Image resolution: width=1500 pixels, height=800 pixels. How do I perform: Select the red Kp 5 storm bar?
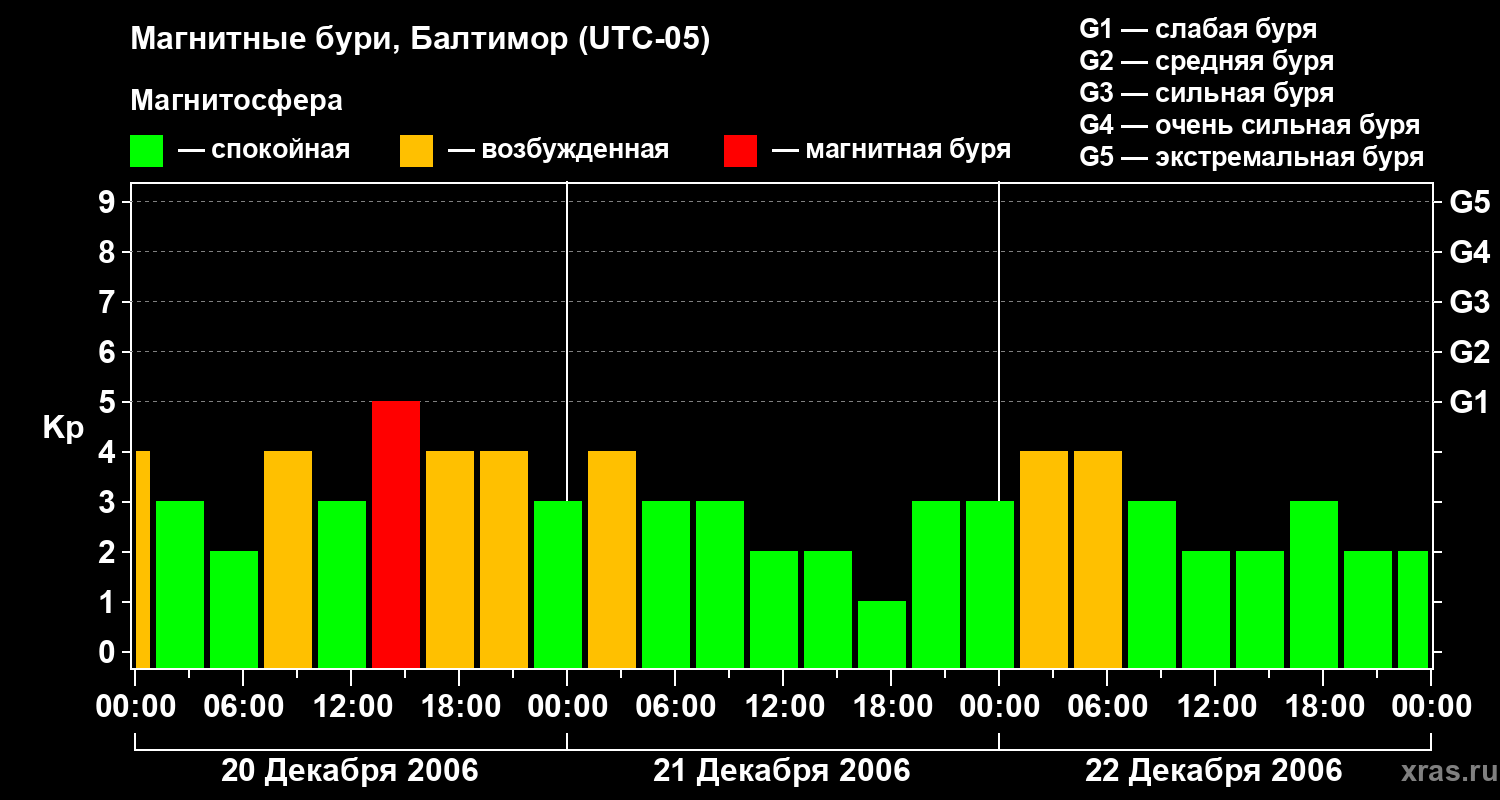coord(396,534)
